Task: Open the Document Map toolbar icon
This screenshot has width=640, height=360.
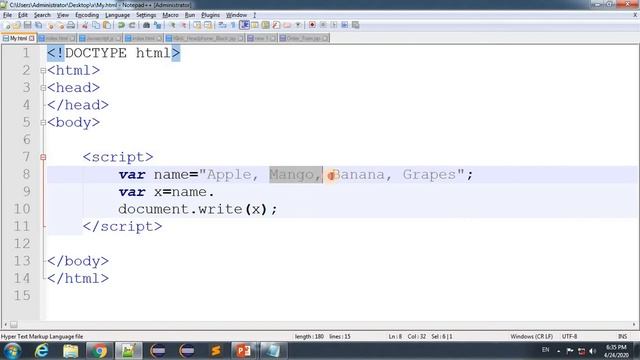Action: pyautogui.click(x=265, y=25)
